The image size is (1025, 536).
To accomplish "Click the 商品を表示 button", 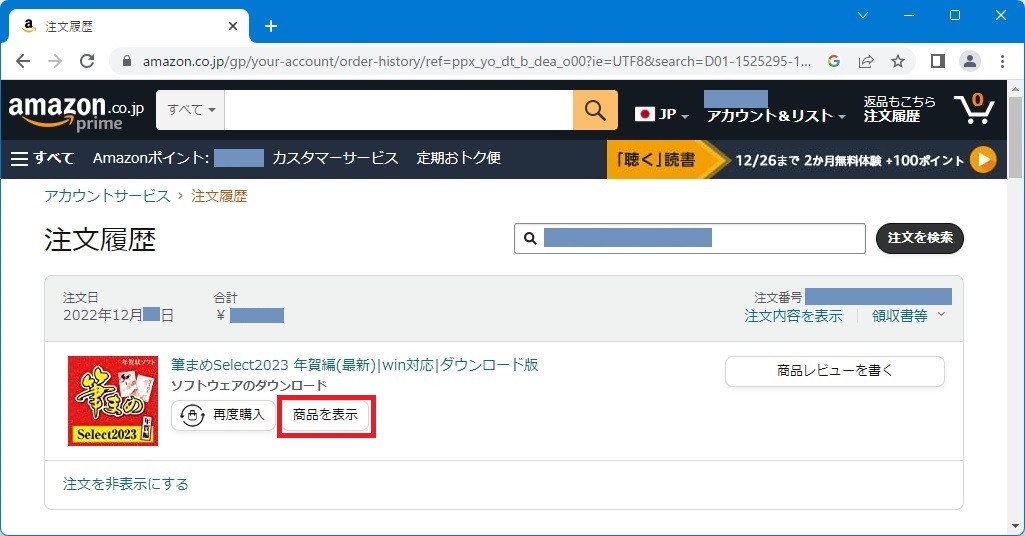I will tap(326, 415).
